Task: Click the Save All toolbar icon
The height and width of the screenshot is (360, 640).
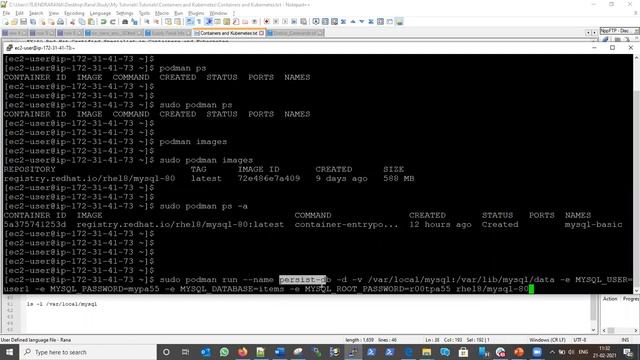Action: (33, 22)
